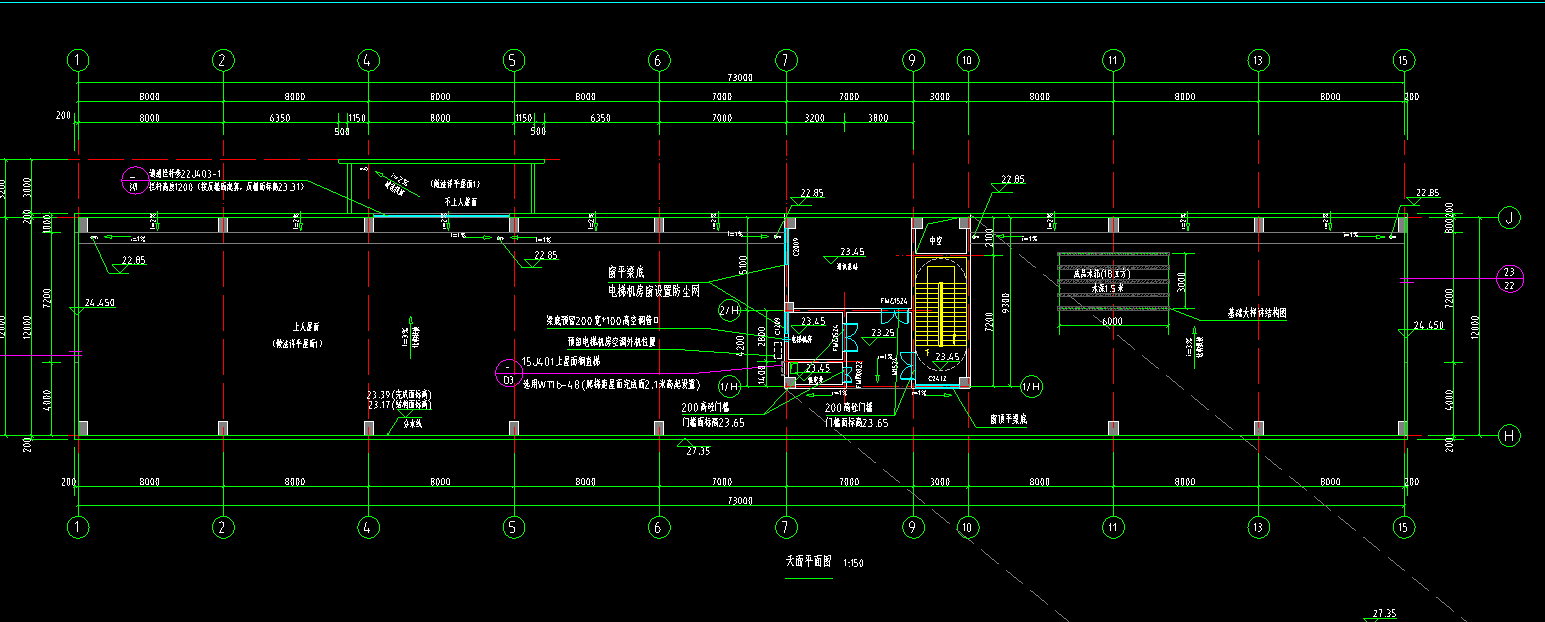Viewport: 1545px width, 622px height.
Task: Click the magenta D3 detail callout circle
Action: [x=507, y=373]
